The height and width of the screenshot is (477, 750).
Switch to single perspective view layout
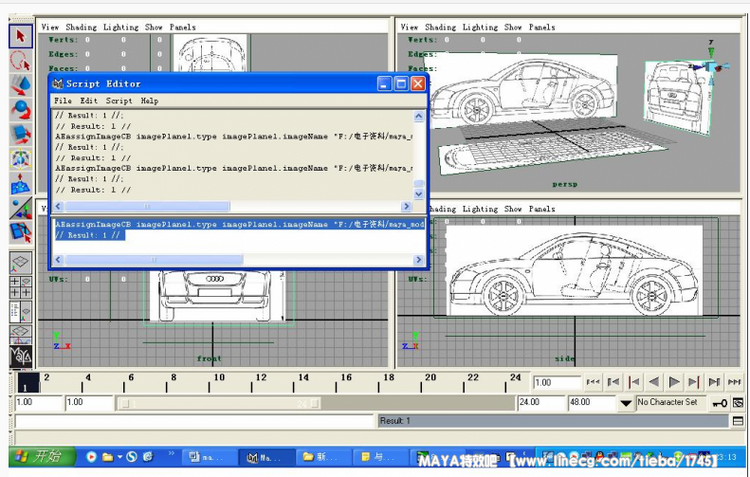coord(21,263)
